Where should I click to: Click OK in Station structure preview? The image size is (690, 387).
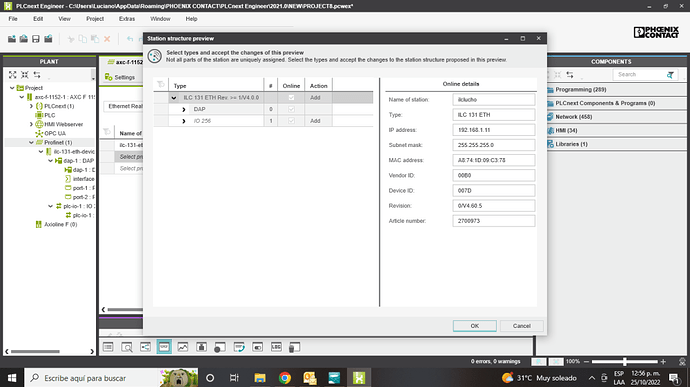click(x=475, y=326)
